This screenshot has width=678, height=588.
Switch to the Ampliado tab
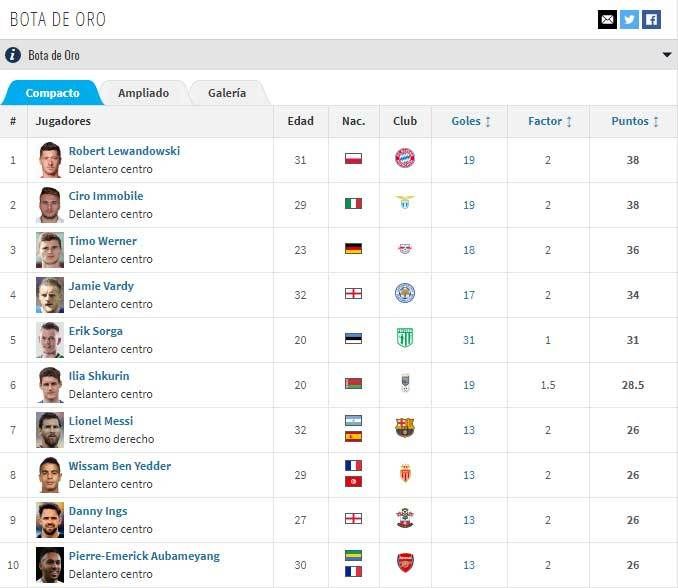click(143, 93)
